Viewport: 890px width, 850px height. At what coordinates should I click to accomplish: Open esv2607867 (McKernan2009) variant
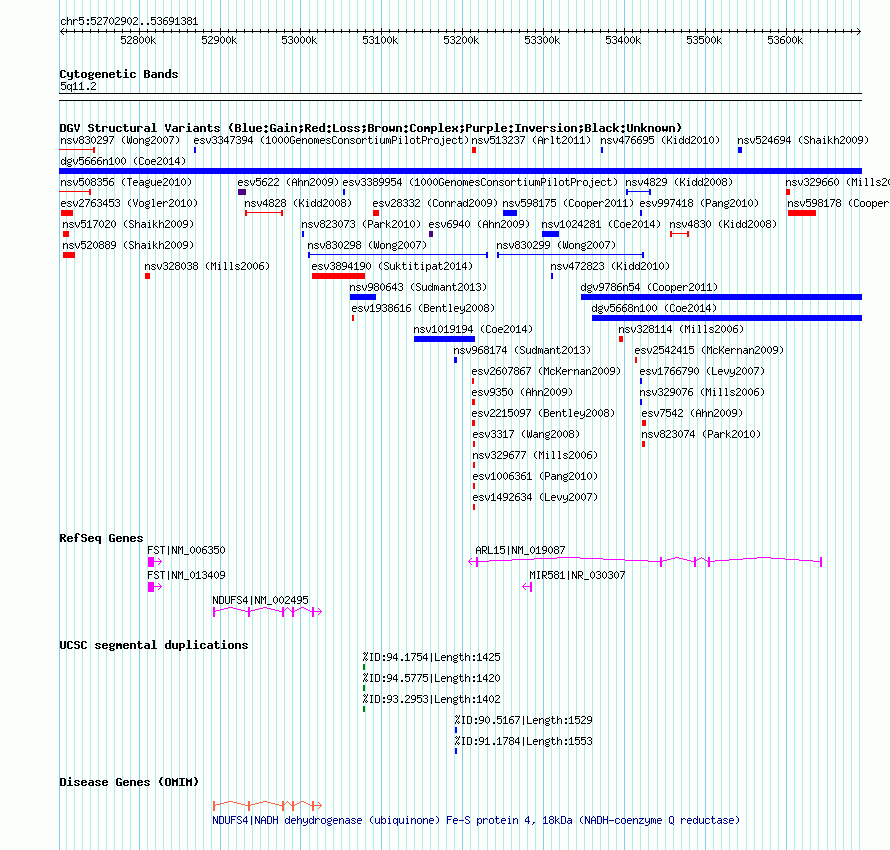click(x=546, y=371)
